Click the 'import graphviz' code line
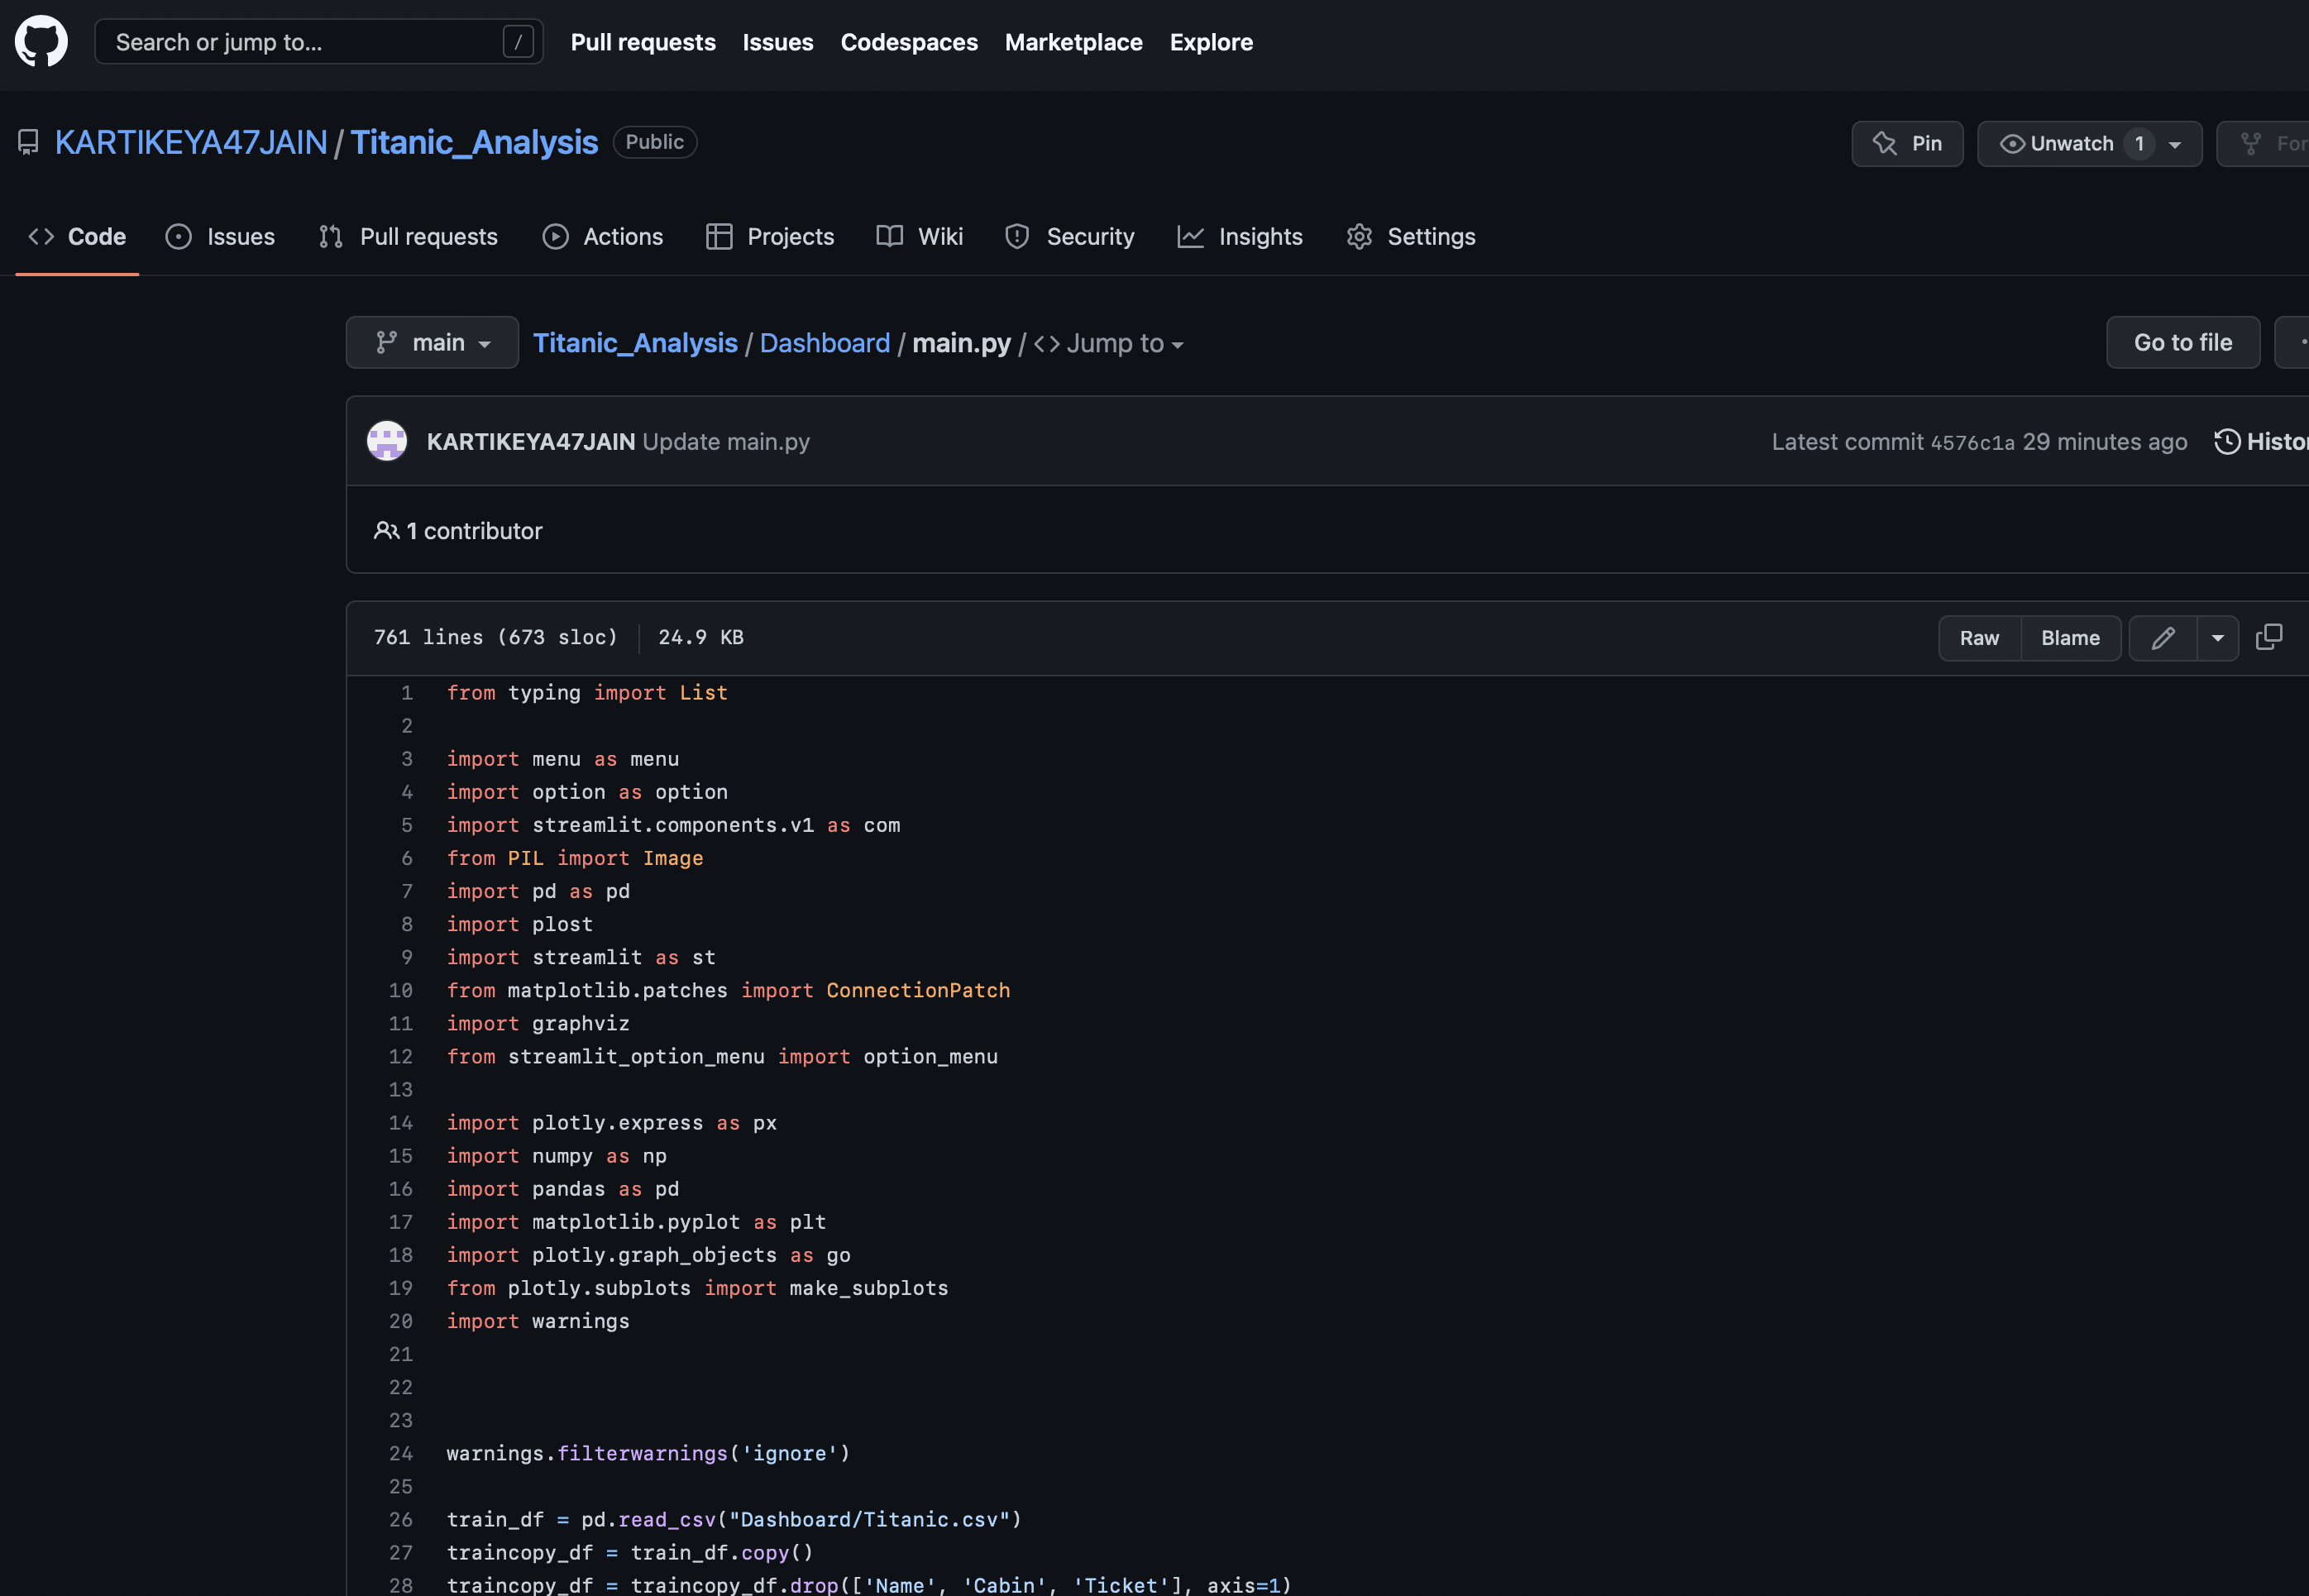This screenshot has width=2309, height=1596. pos(538,1024)
